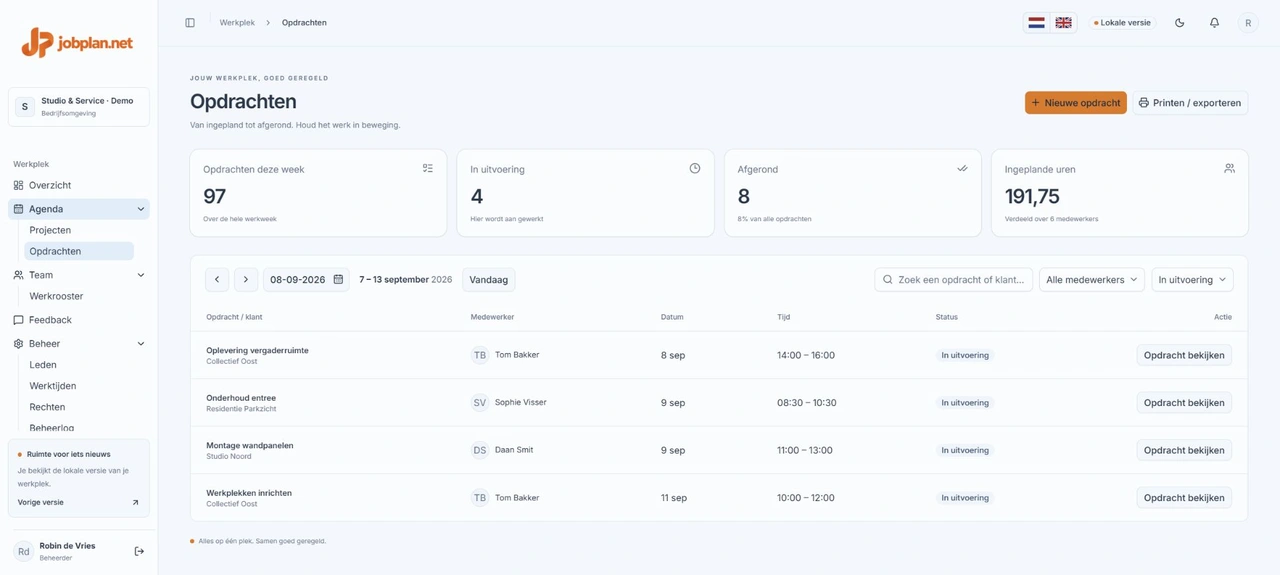1280x575 pixels.
Task: Switch language to Dutch flag
Action: (1037, 23)
